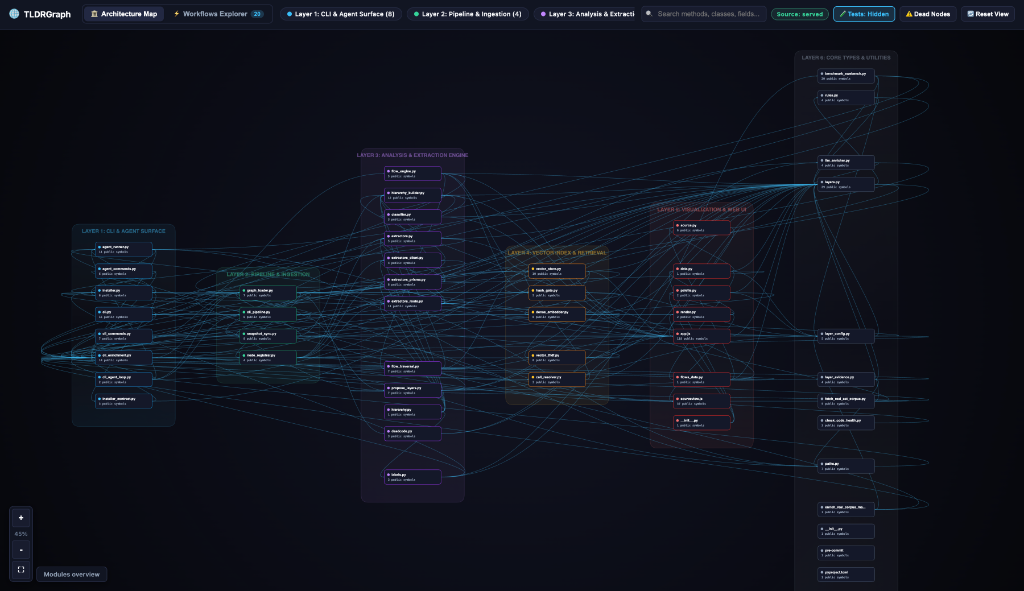Click the TLDRGraph globe logo
This screenshot has width=1024, height=591.
click(14, 14)
